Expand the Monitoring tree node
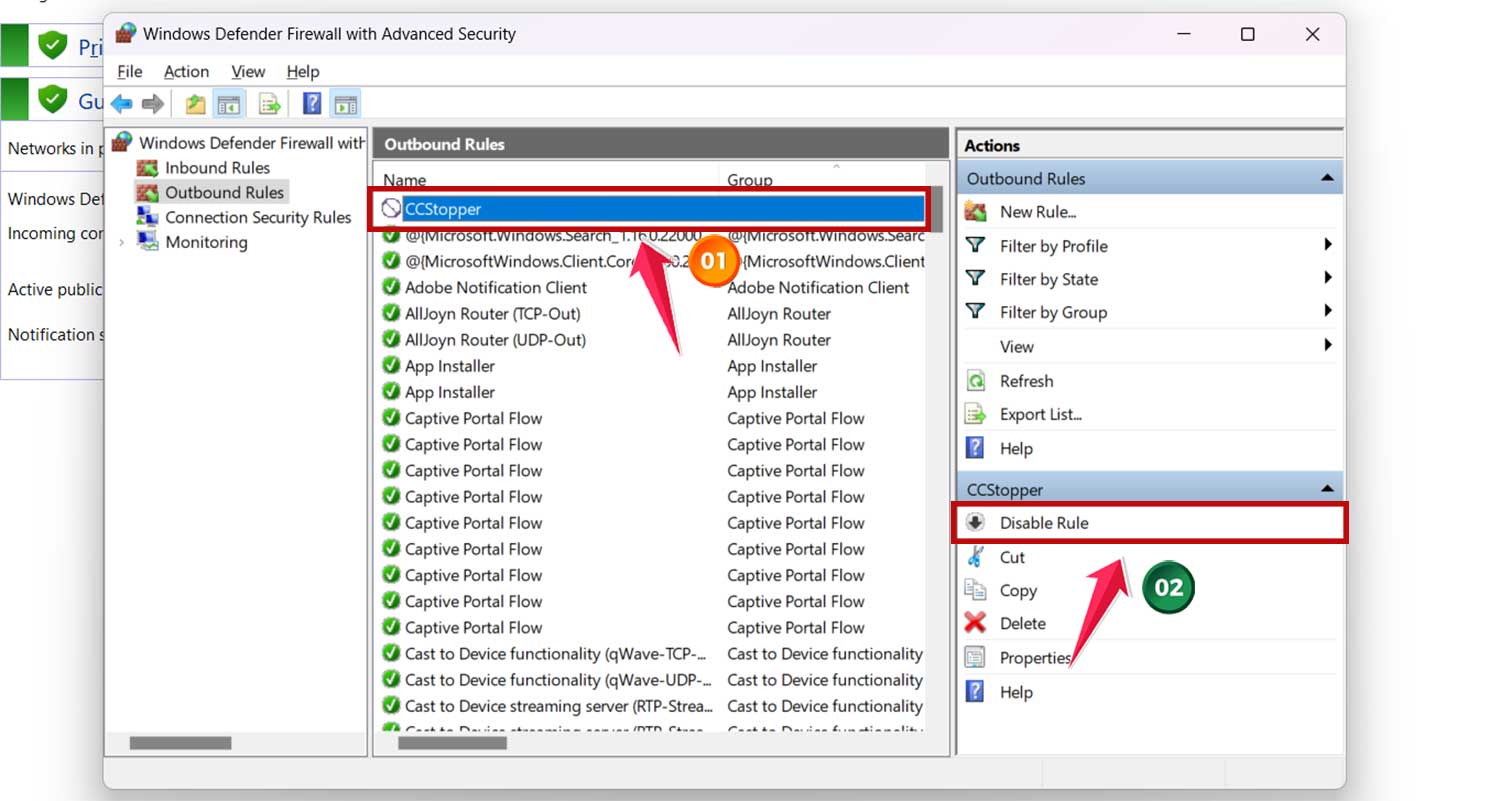This screenshot has height=801, width=1500. pyautogui.click(x=122, y=242)
